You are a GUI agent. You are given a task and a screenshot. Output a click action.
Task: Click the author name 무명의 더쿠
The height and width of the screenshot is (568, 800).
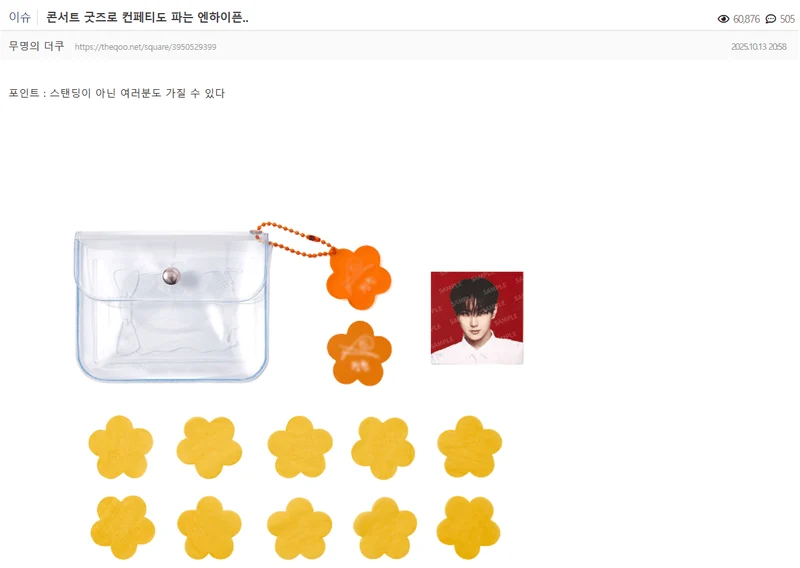tap(36, 46)
